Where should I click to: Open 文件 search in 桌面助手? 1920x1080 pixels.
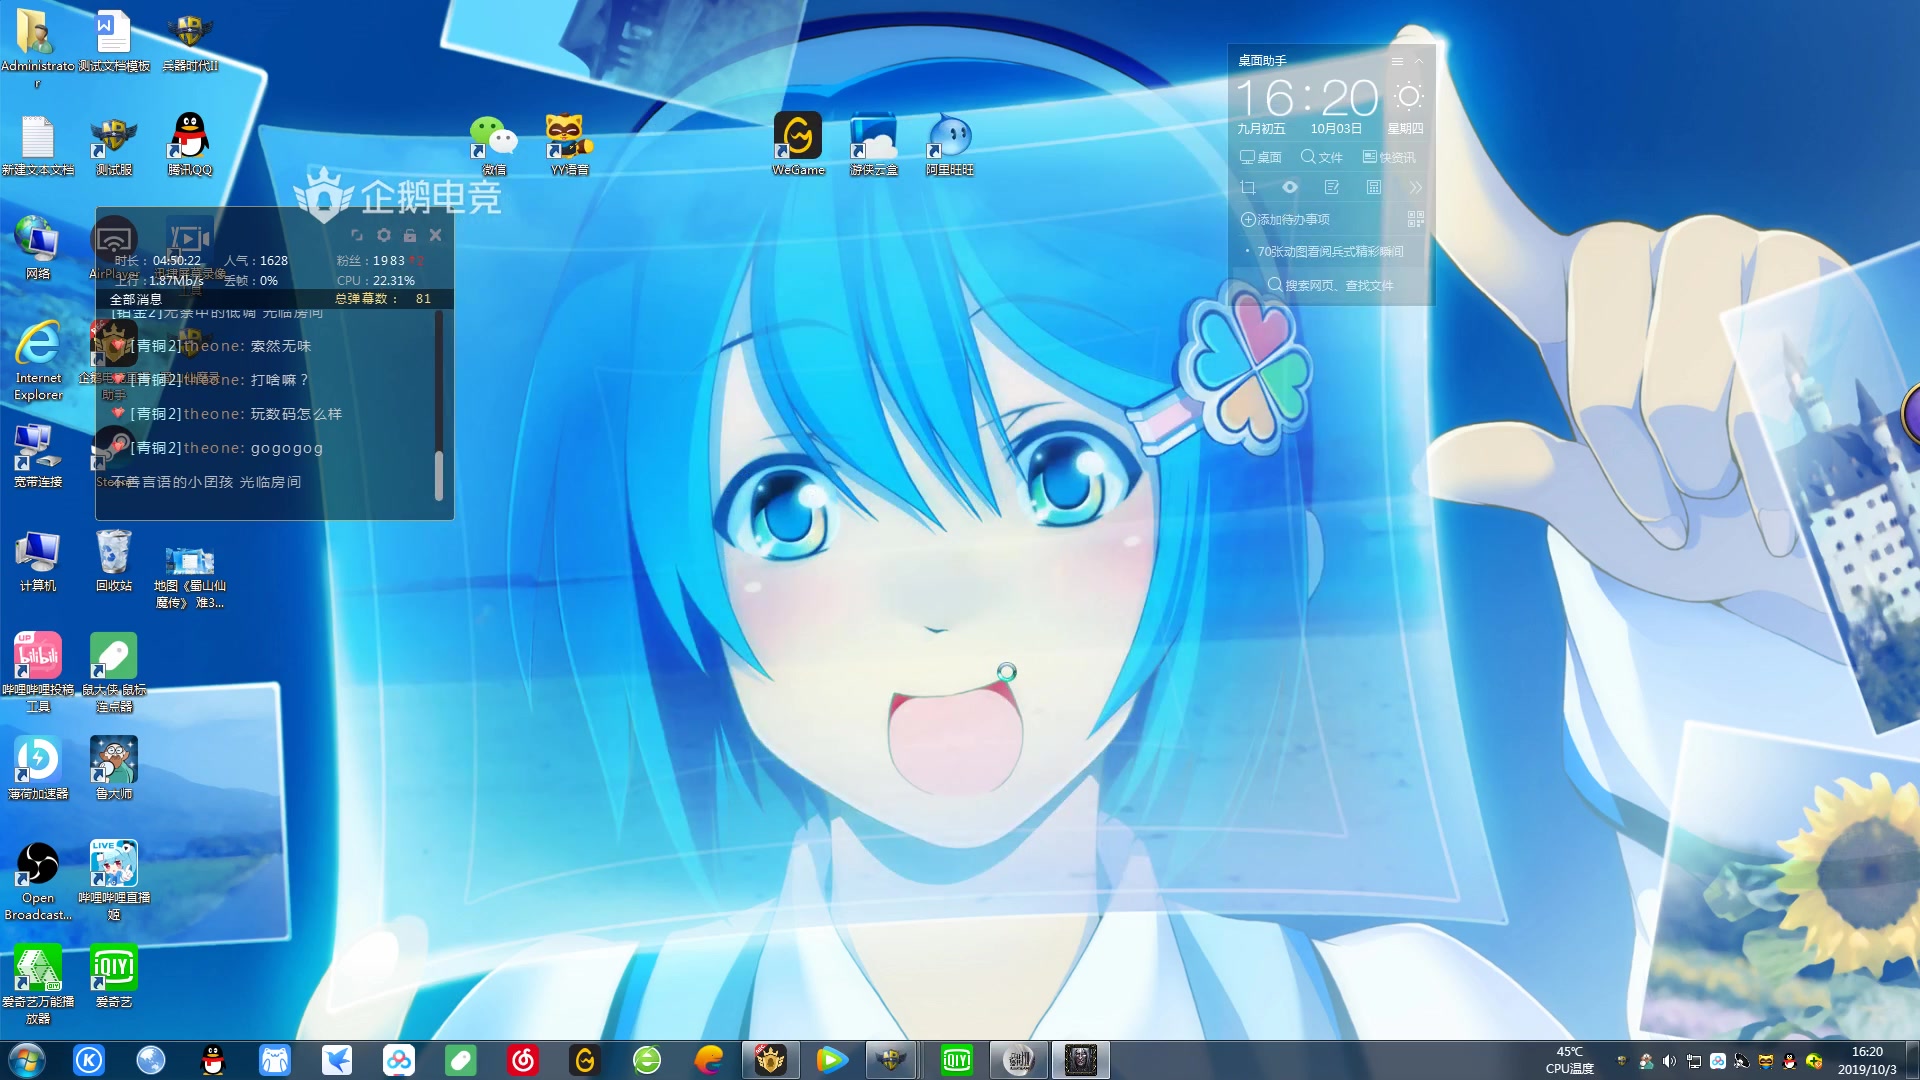tap(1321, 157)
